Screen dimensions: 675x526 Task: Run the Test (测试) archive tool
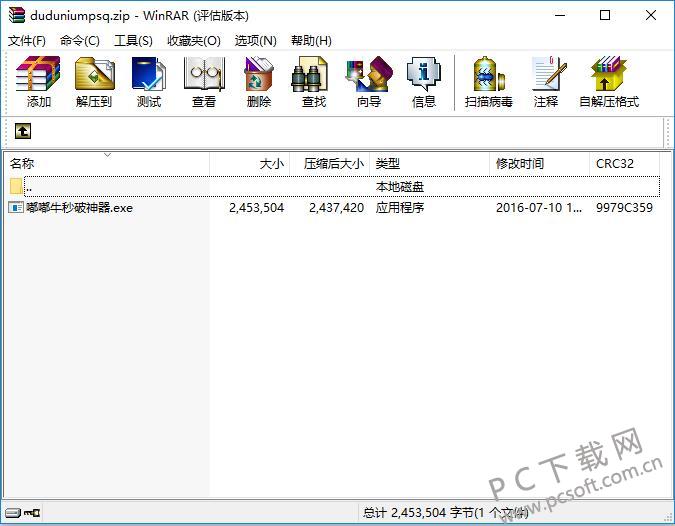pyautogui.click(x=149, y=82)
